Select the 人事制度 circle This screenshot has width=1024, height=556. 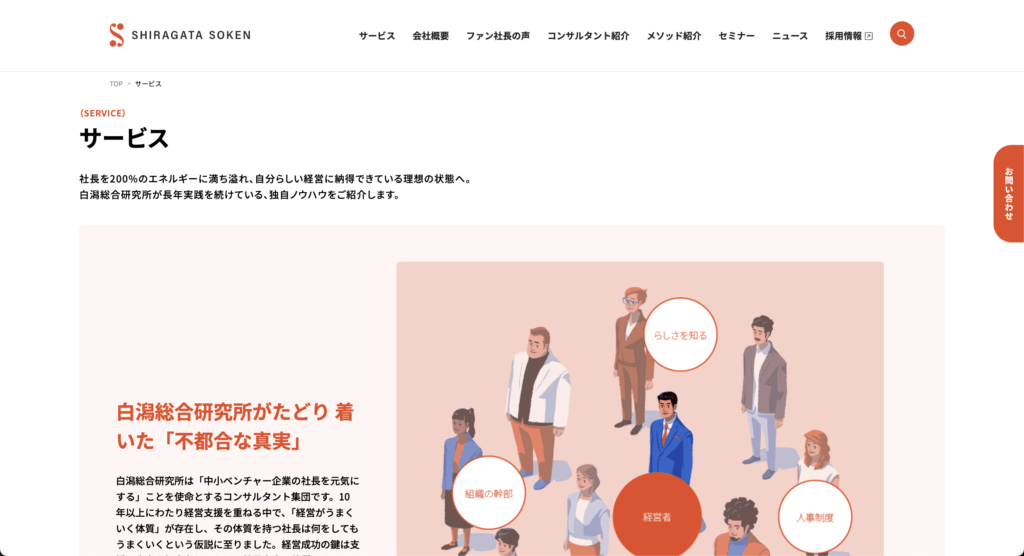click(x=815, y=517)
